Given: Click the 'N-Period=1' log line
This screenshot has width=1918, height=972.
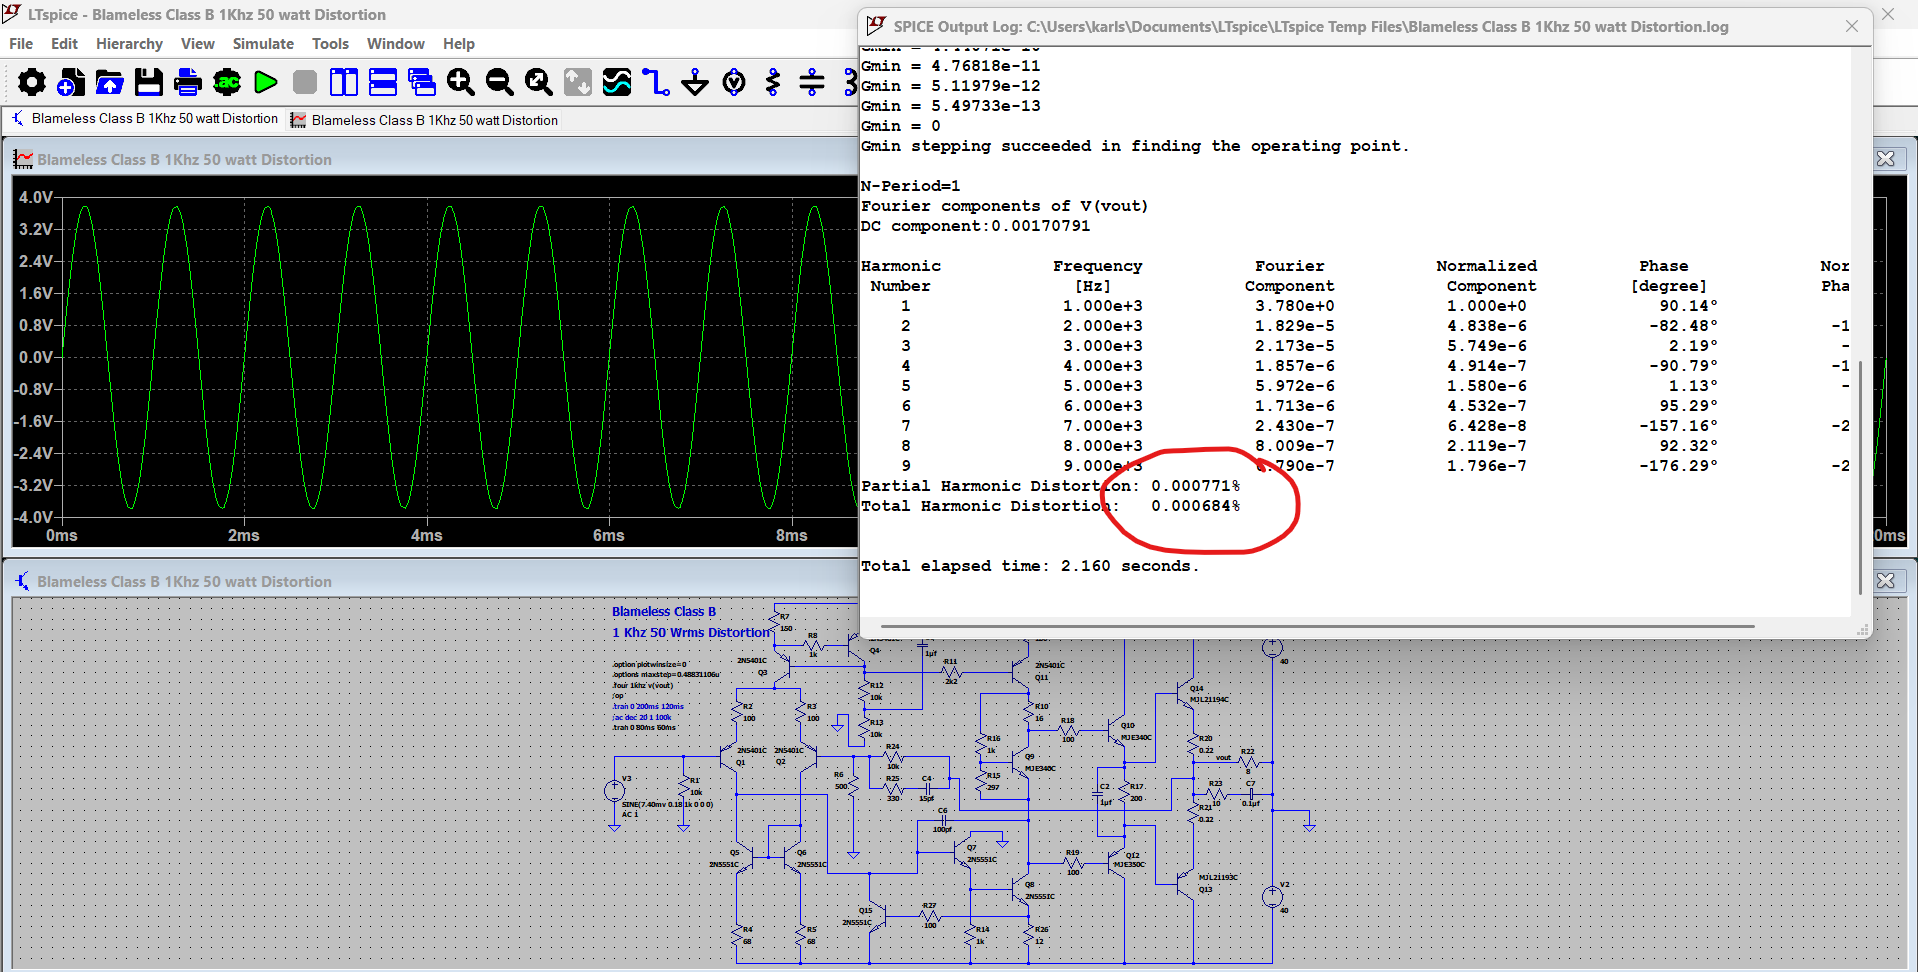Looking at the screenshot, I should [x=910, y=186].
